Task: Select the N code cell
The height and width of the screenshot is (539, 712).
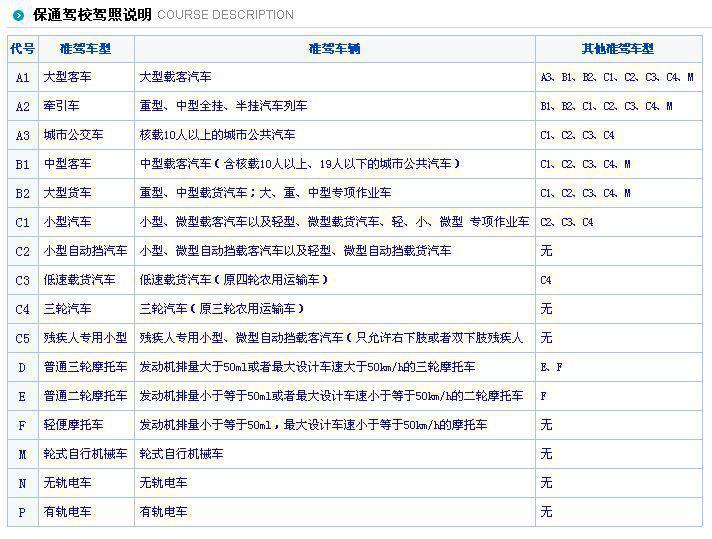Action: coord(22,484)
